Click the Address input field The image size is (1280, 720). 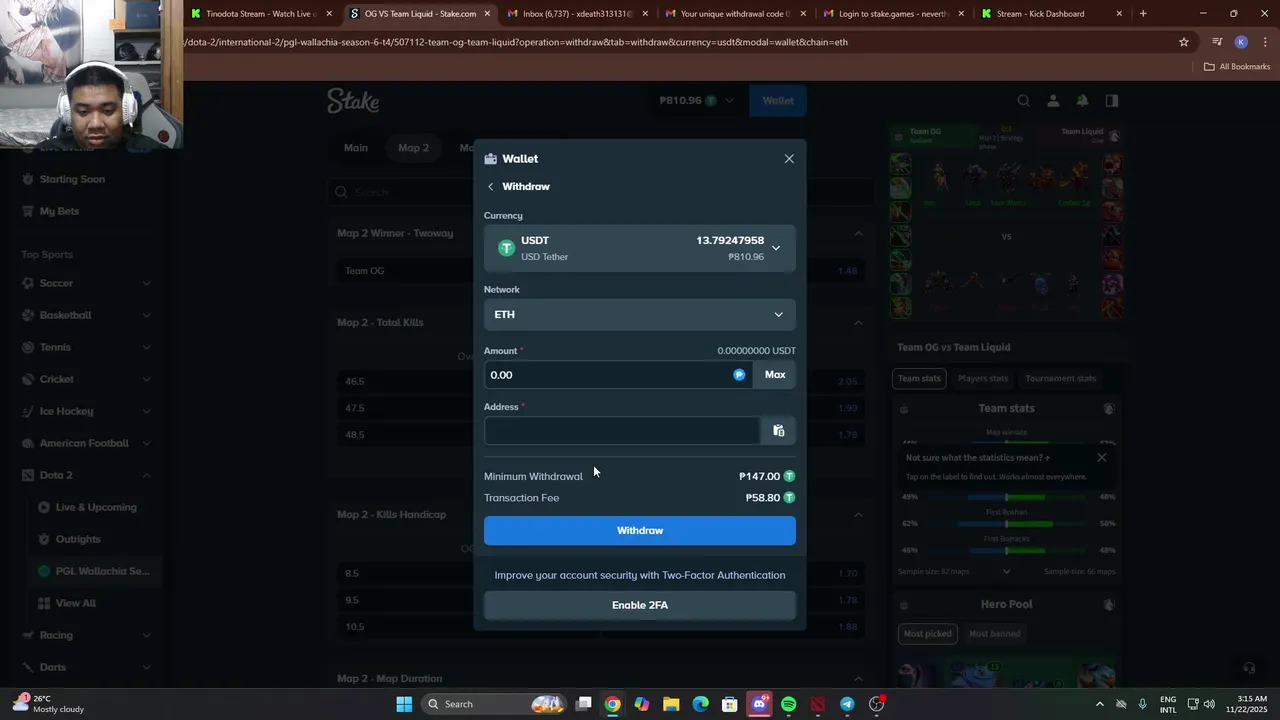[622, 431]
